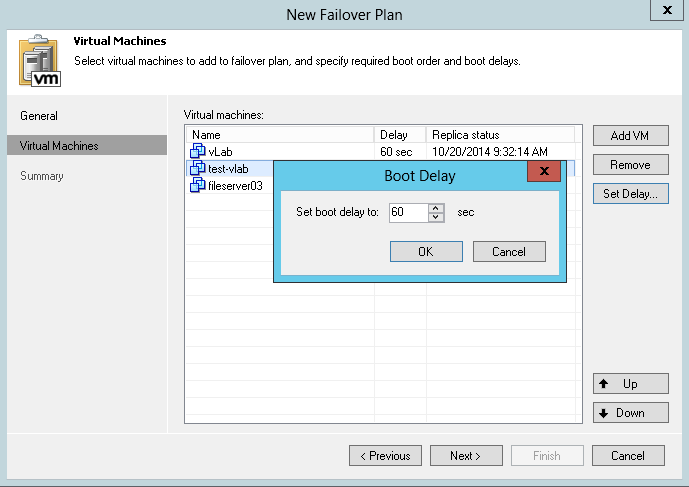Proceed with the Next button
The height and width of the screenshot is (487, 689).
click(465, 456)
